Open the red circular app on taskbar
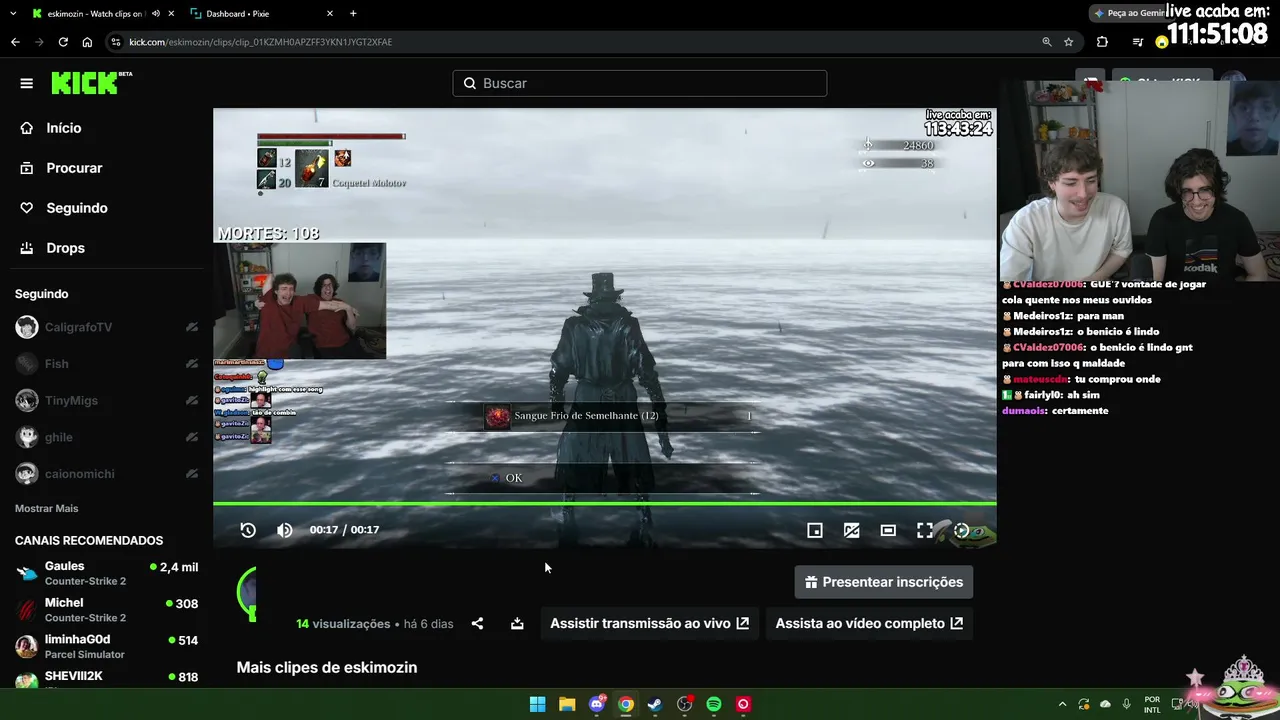Screen dimensions: 1280x720 (x=743, y=704)
